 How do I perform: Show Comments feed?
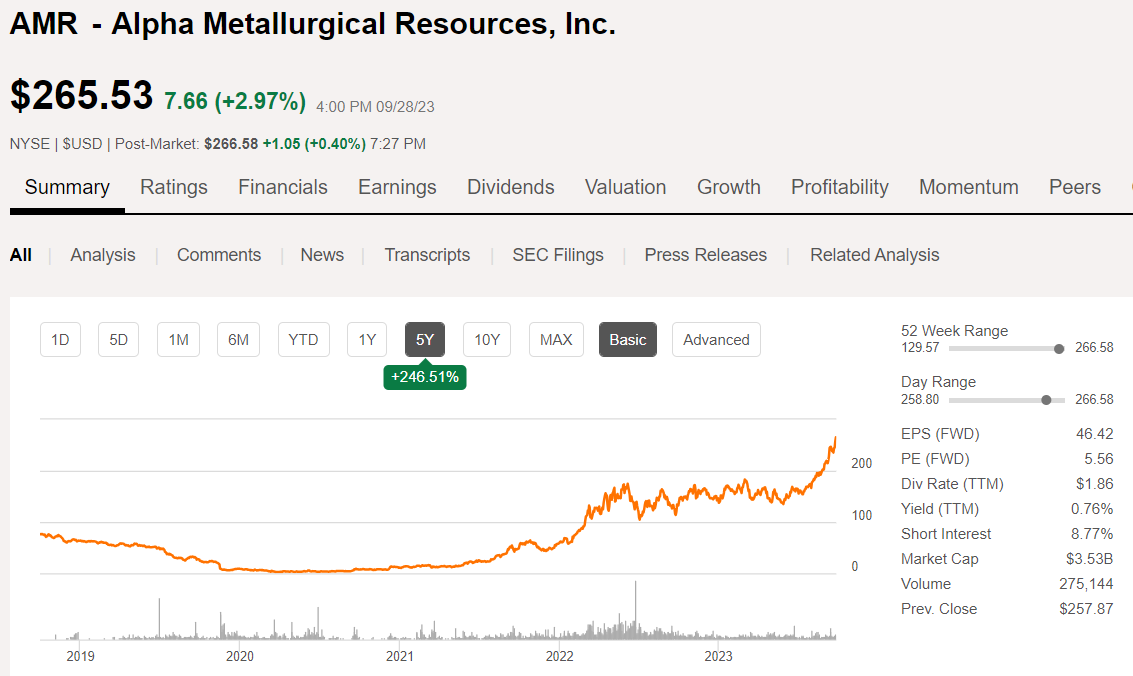(x=219, y=255)
